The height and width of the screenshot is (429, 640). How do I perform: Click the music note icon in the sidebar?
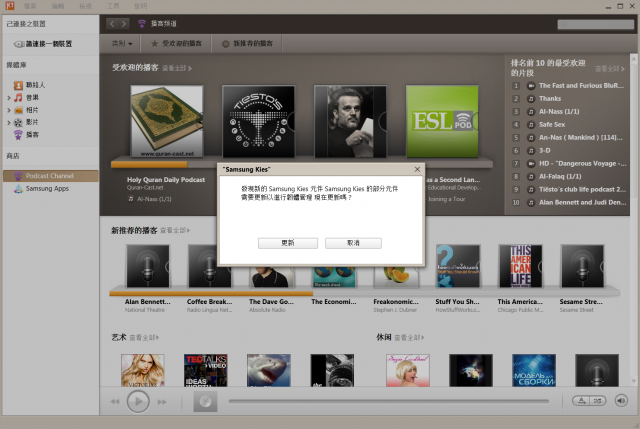click(x=18, y=98)
